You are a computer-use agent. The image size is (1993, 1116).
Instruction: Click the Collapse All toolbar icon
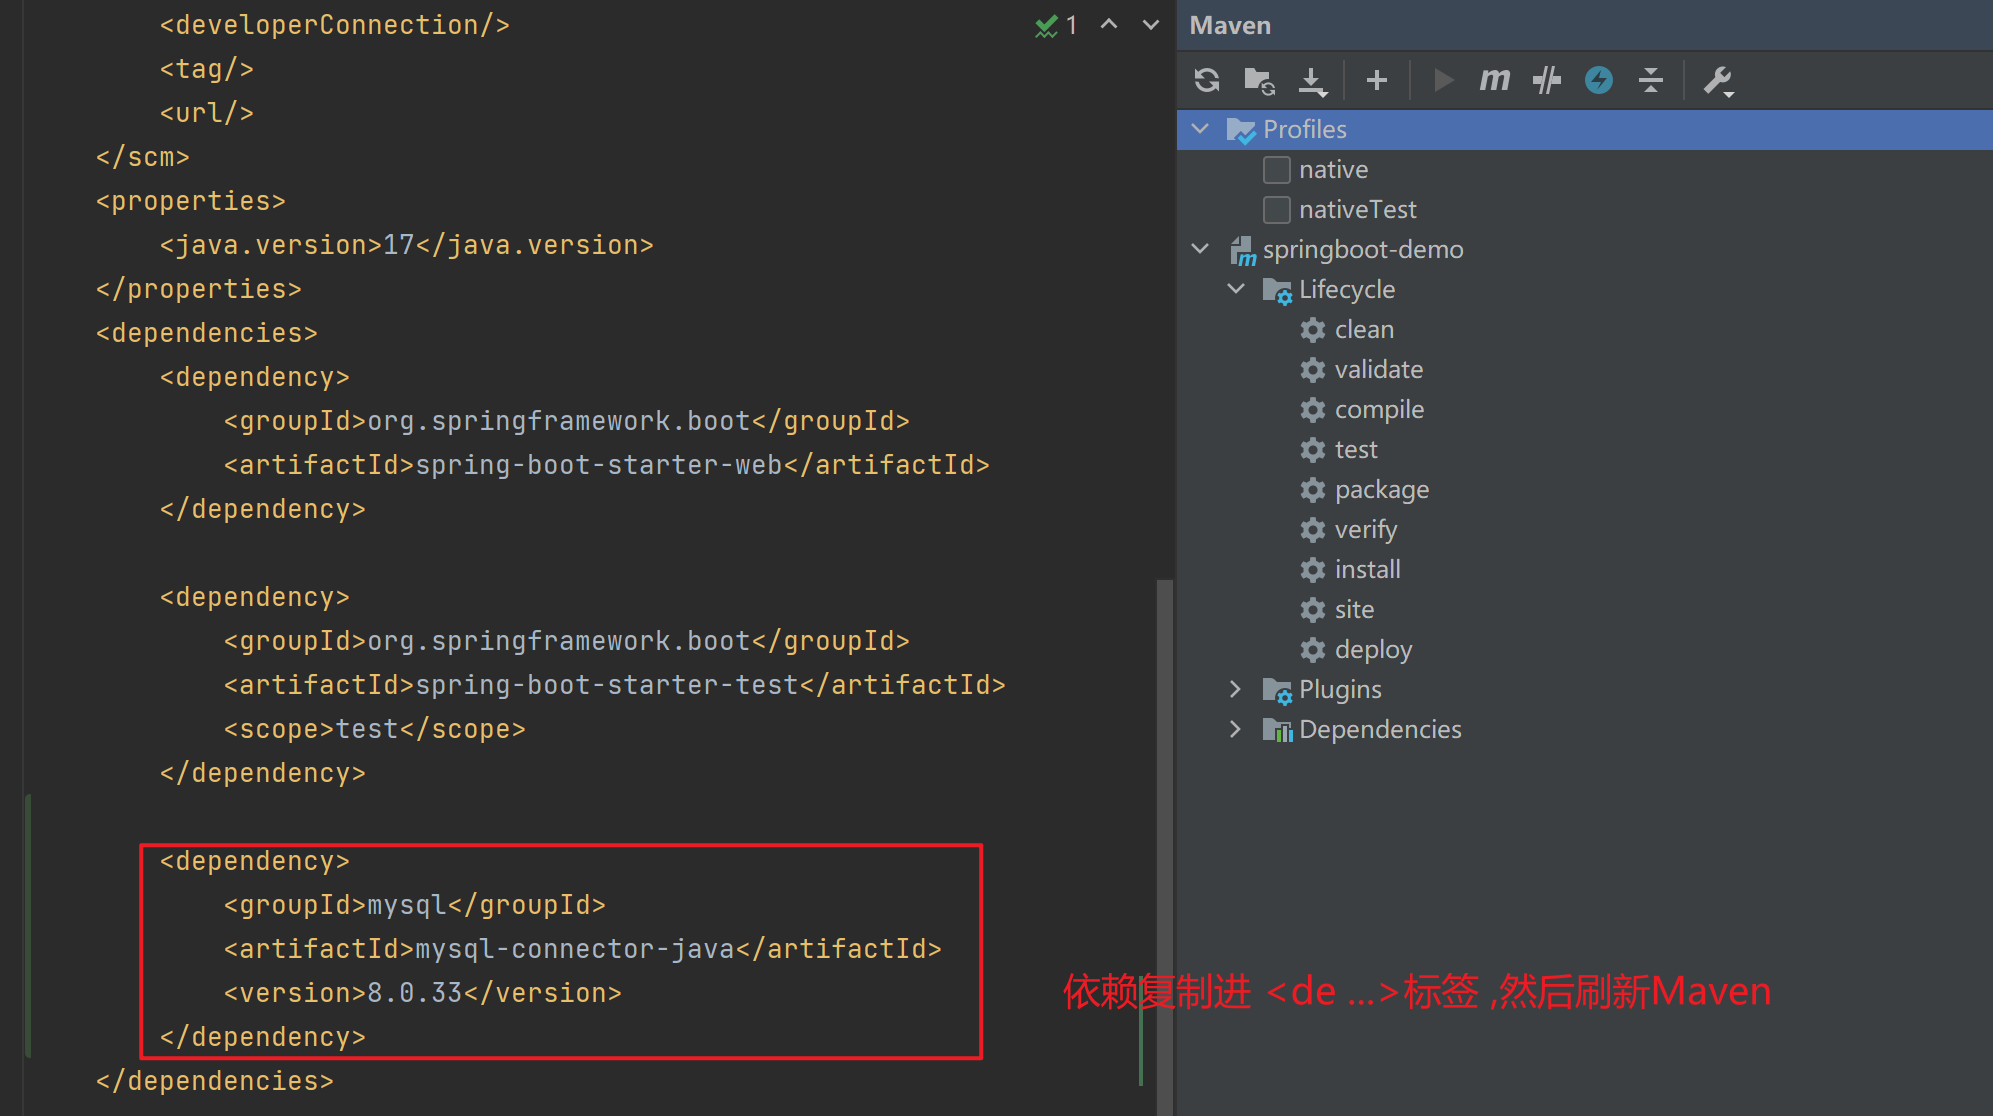tap(1651, 80)
